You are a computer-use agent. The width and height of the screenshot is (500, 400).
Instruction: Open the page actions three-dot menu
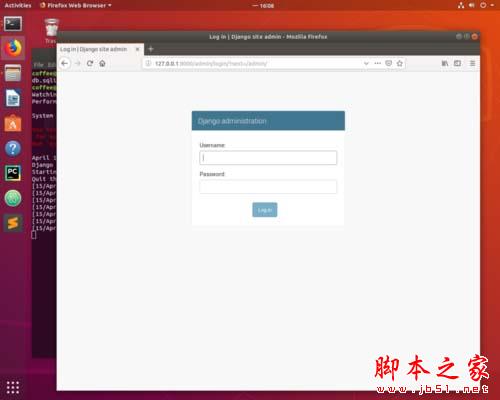tap(378, 63)
